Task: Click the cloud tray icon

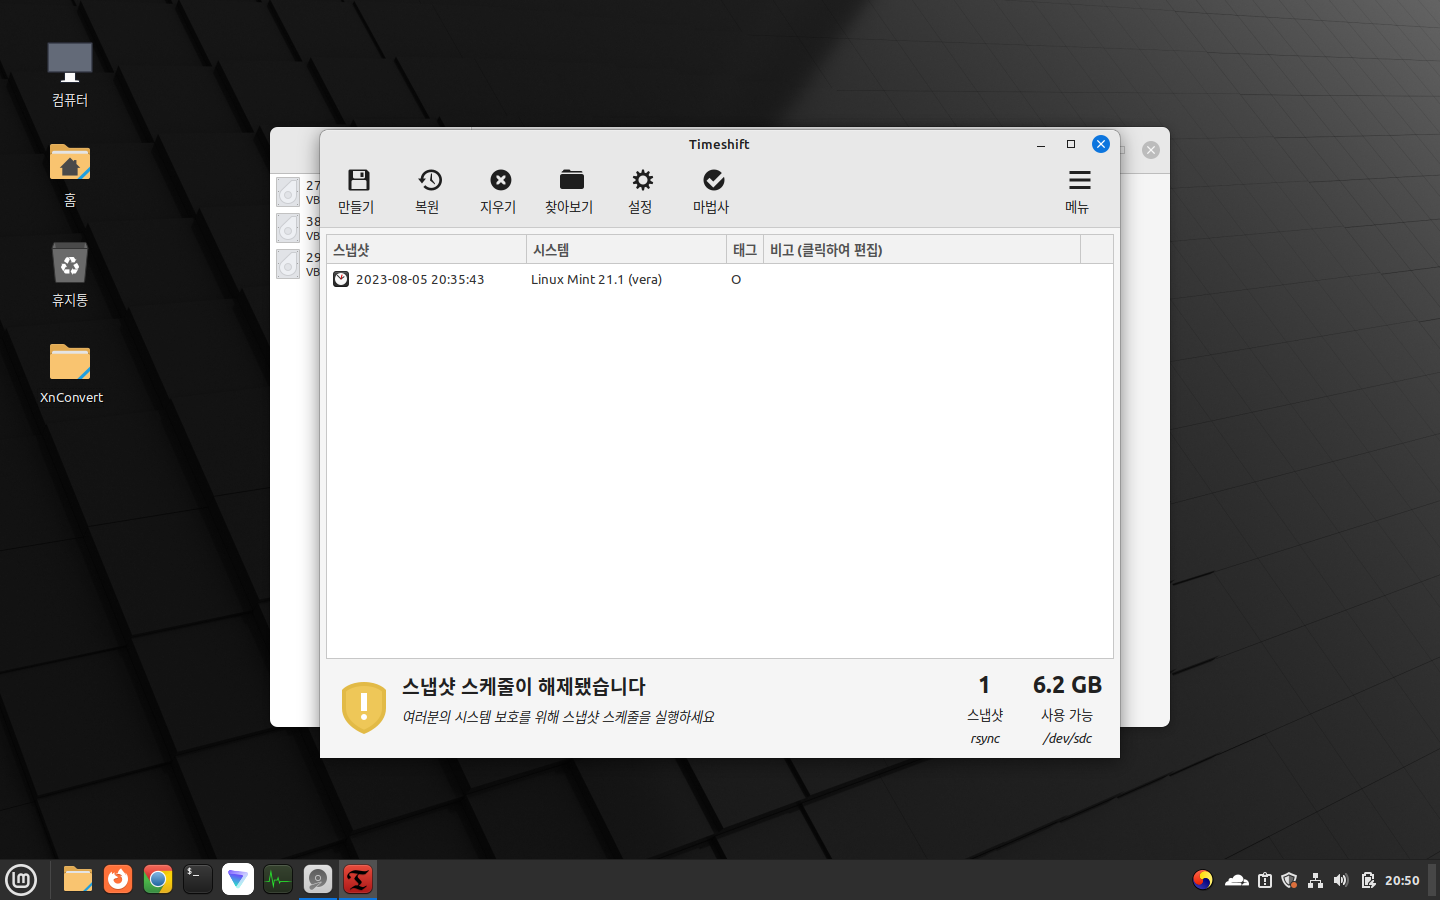Action: click(x=1237, y=880)
